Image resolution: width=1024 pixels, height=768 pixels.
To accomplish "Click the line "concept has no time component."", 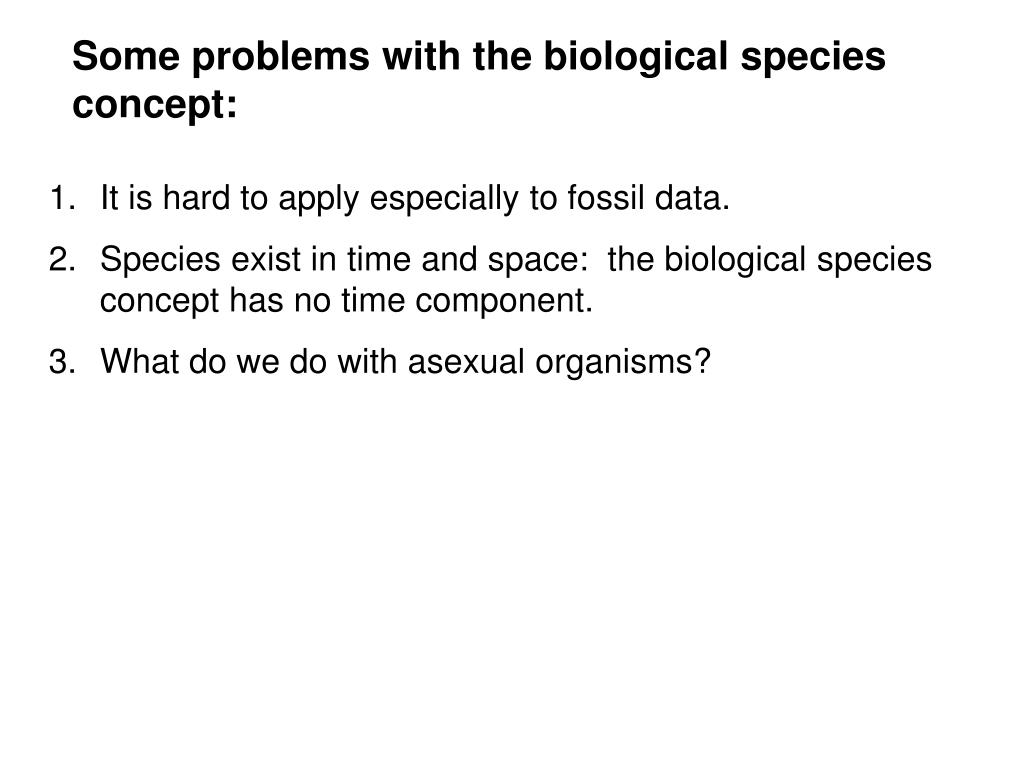I will [x=346, y=302].
